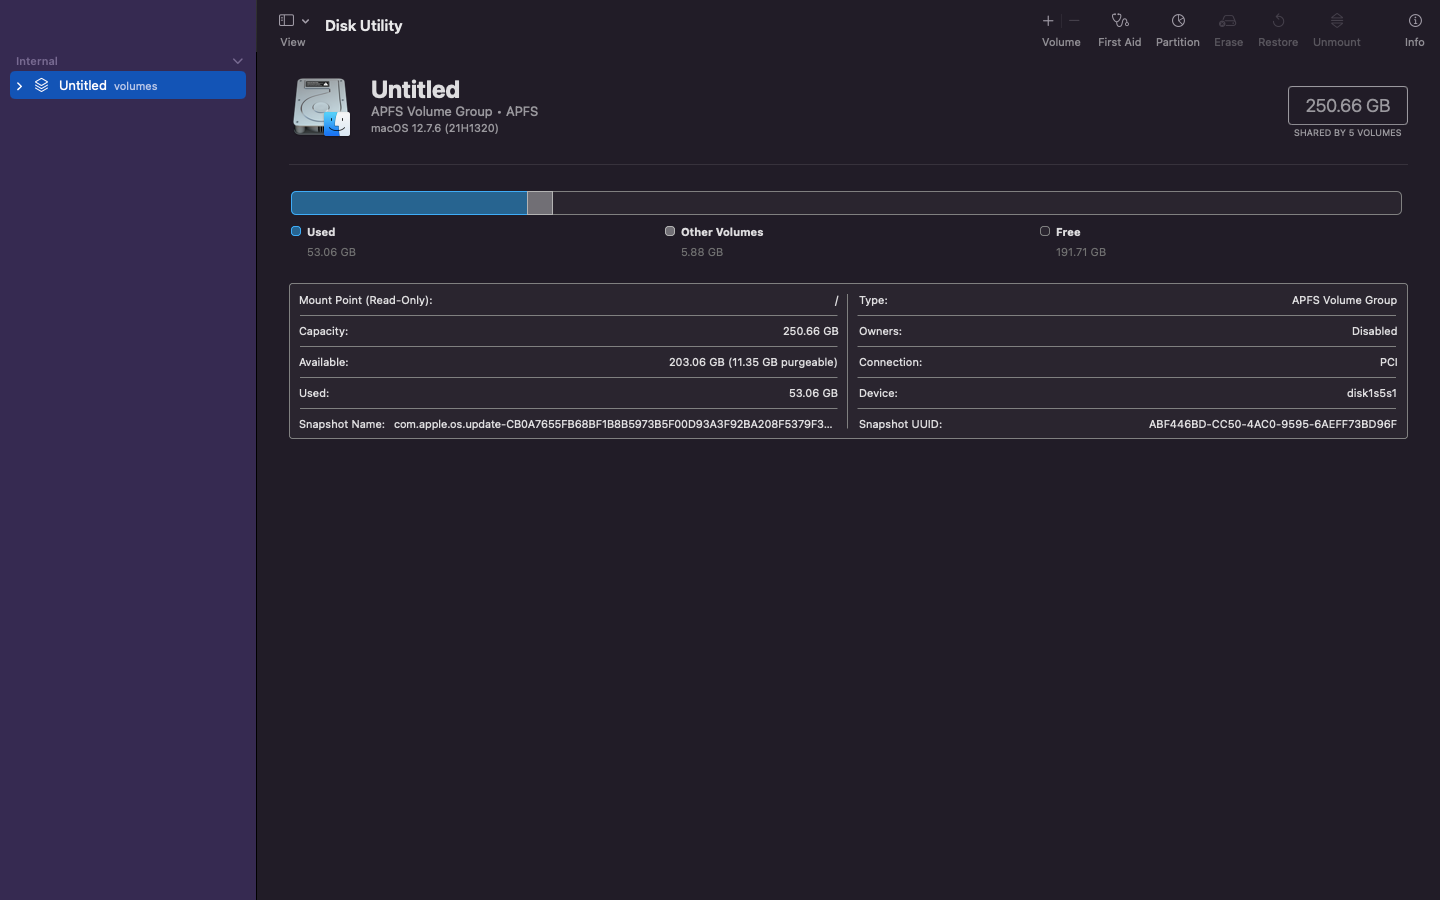Click the Add Volume plus icon
The width and height of the screenshot is (1440, 900).
point(1048,21)
